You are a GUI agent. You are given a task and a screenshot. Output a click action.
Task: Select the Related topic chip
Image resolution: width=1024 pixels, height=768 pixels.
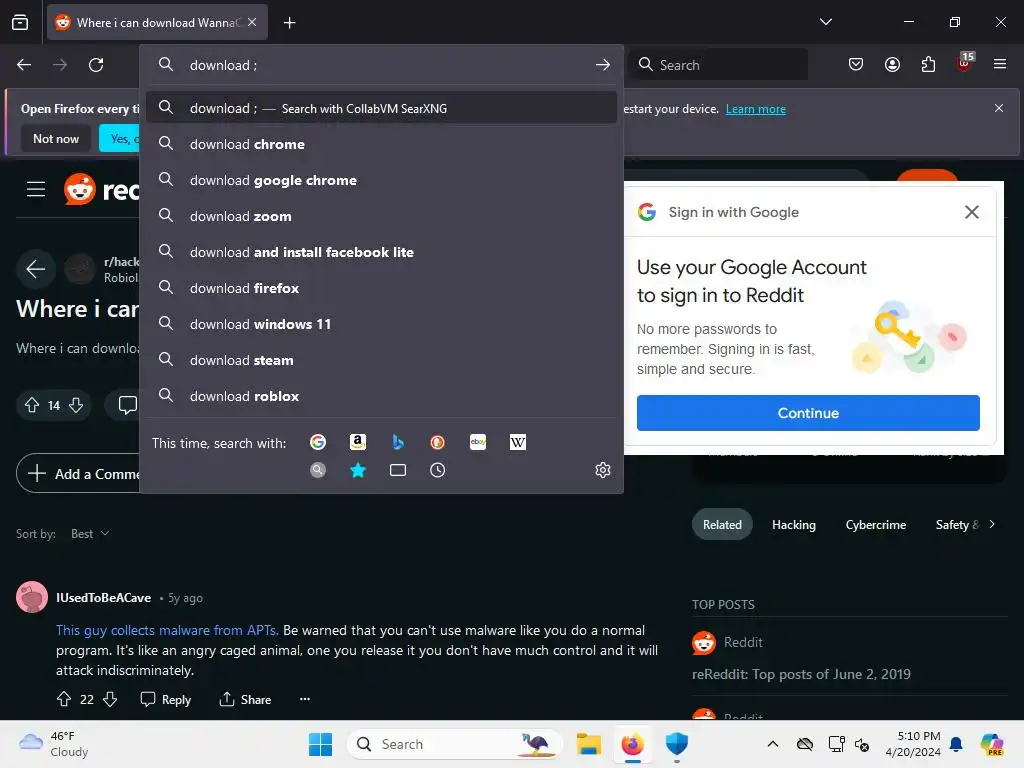coord(722,524)
